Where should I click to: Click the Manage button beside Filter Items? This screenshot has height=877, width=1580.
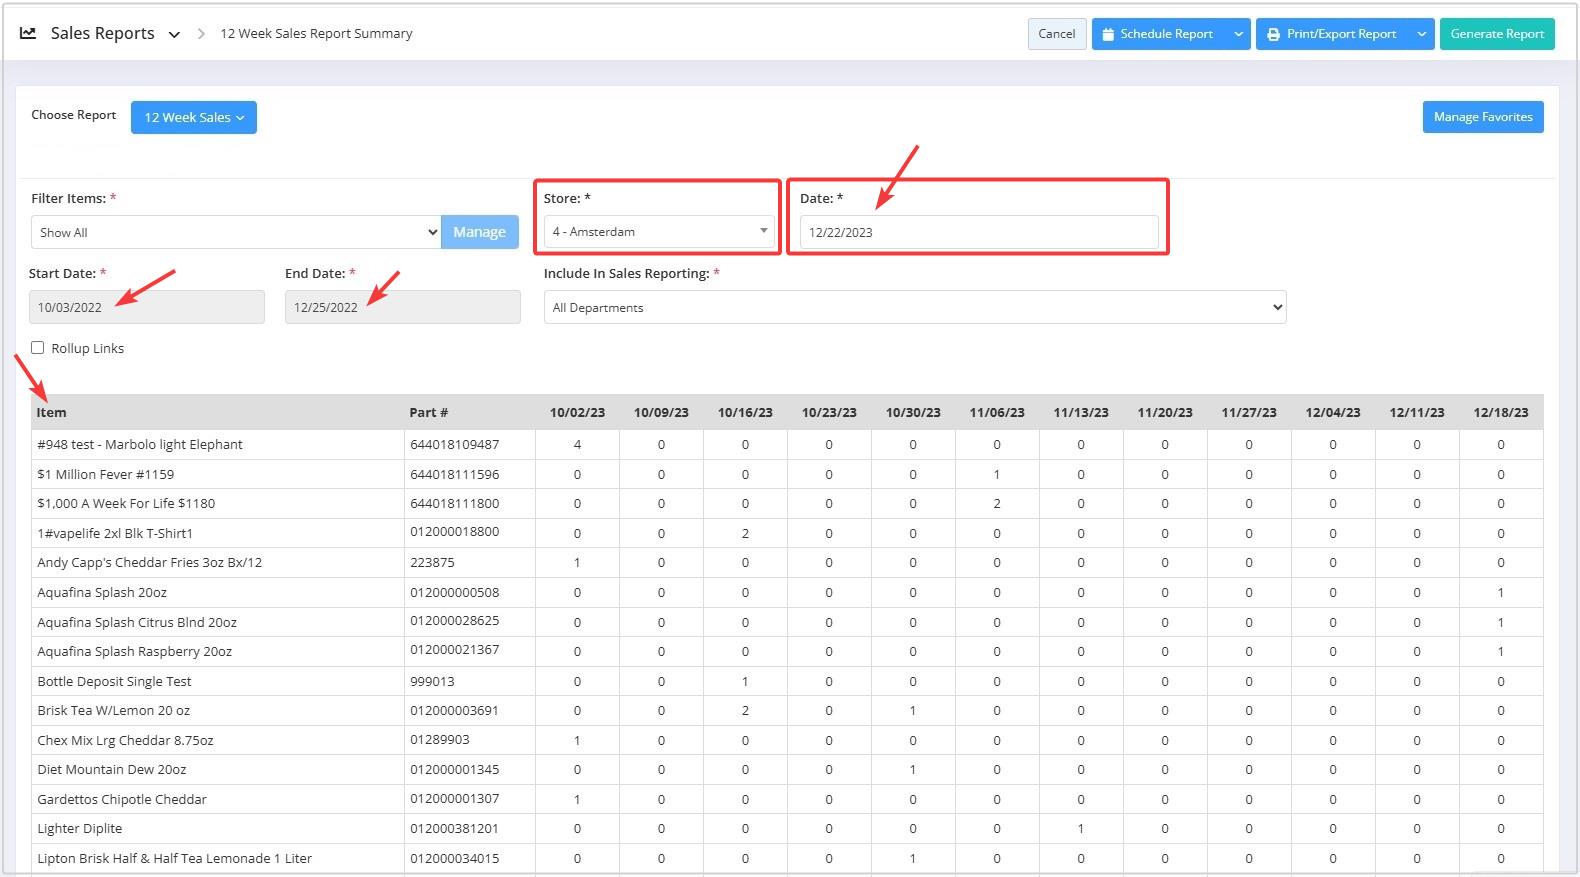(x=479, y=232)
